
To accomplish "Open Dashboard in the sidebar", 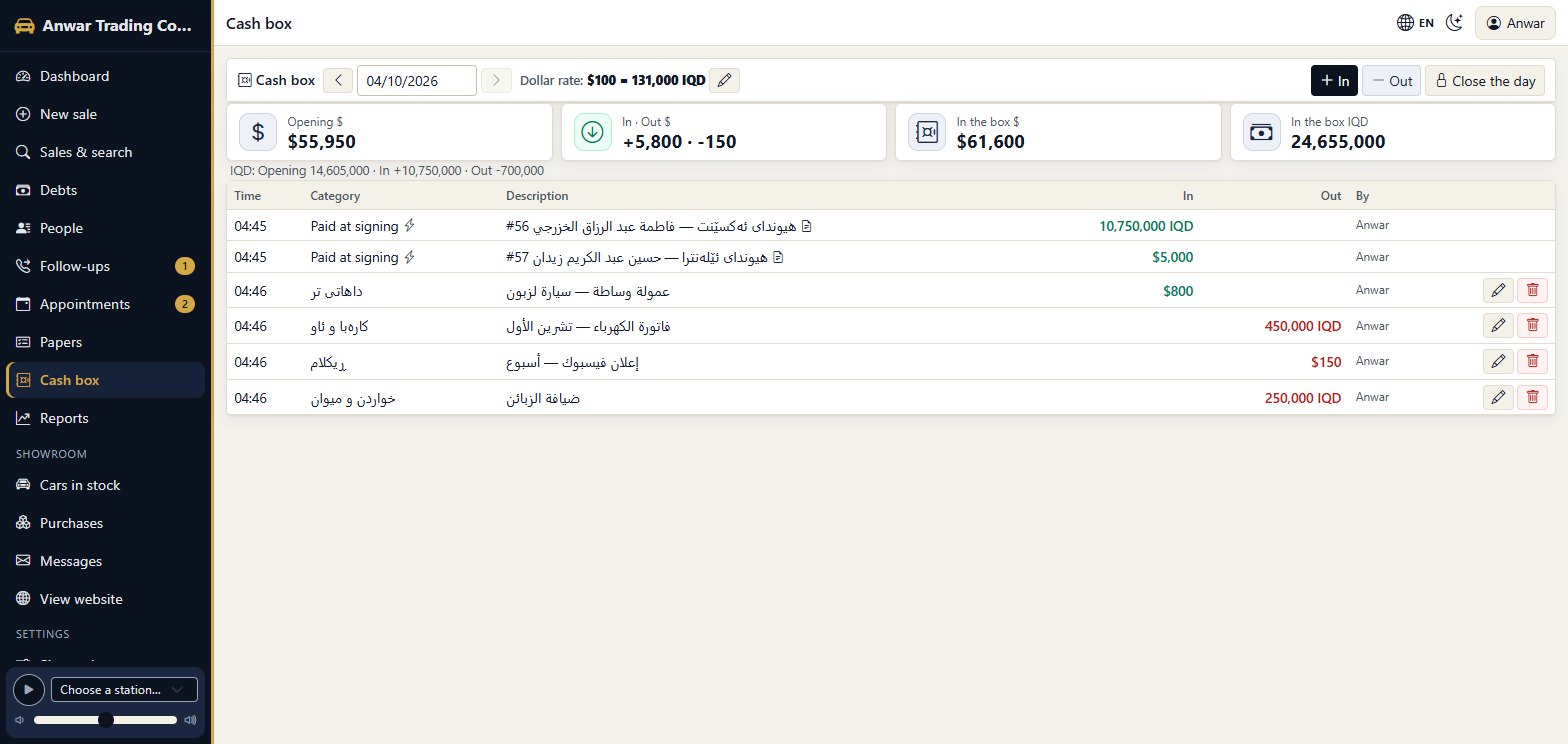I will [x=106, y=76].
